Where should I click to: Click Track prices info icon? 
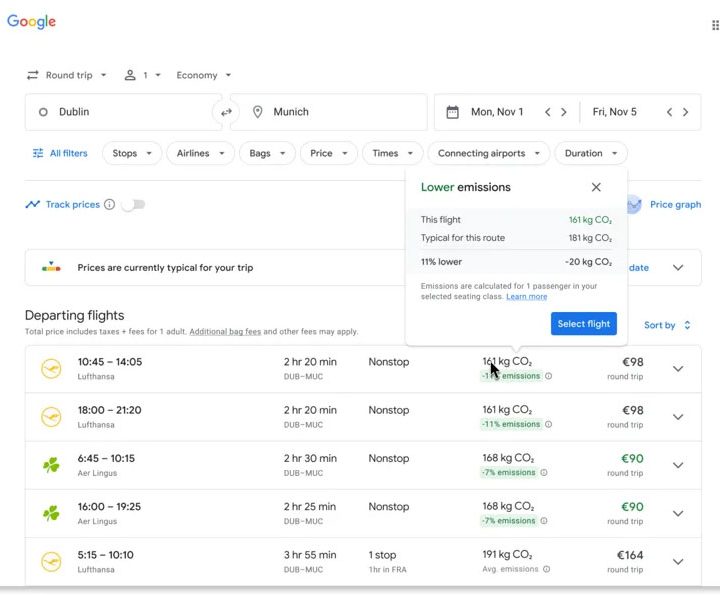[x=109, y=204]
